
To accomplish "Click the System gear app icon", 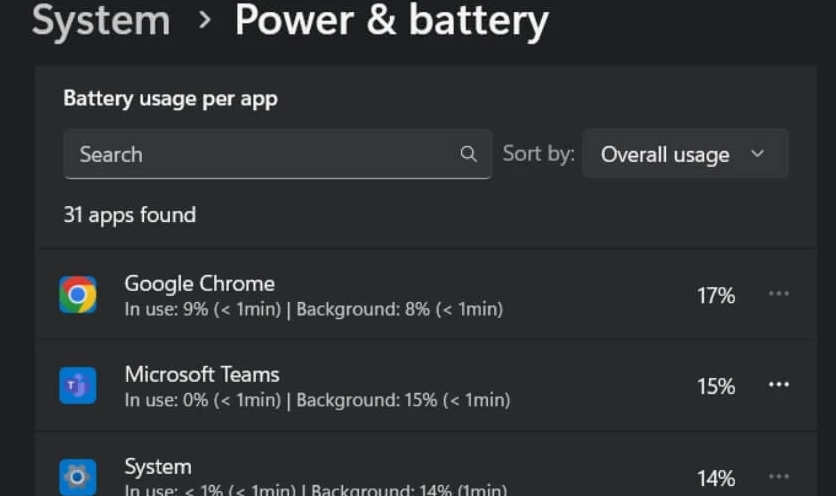I will pos(78,477).
